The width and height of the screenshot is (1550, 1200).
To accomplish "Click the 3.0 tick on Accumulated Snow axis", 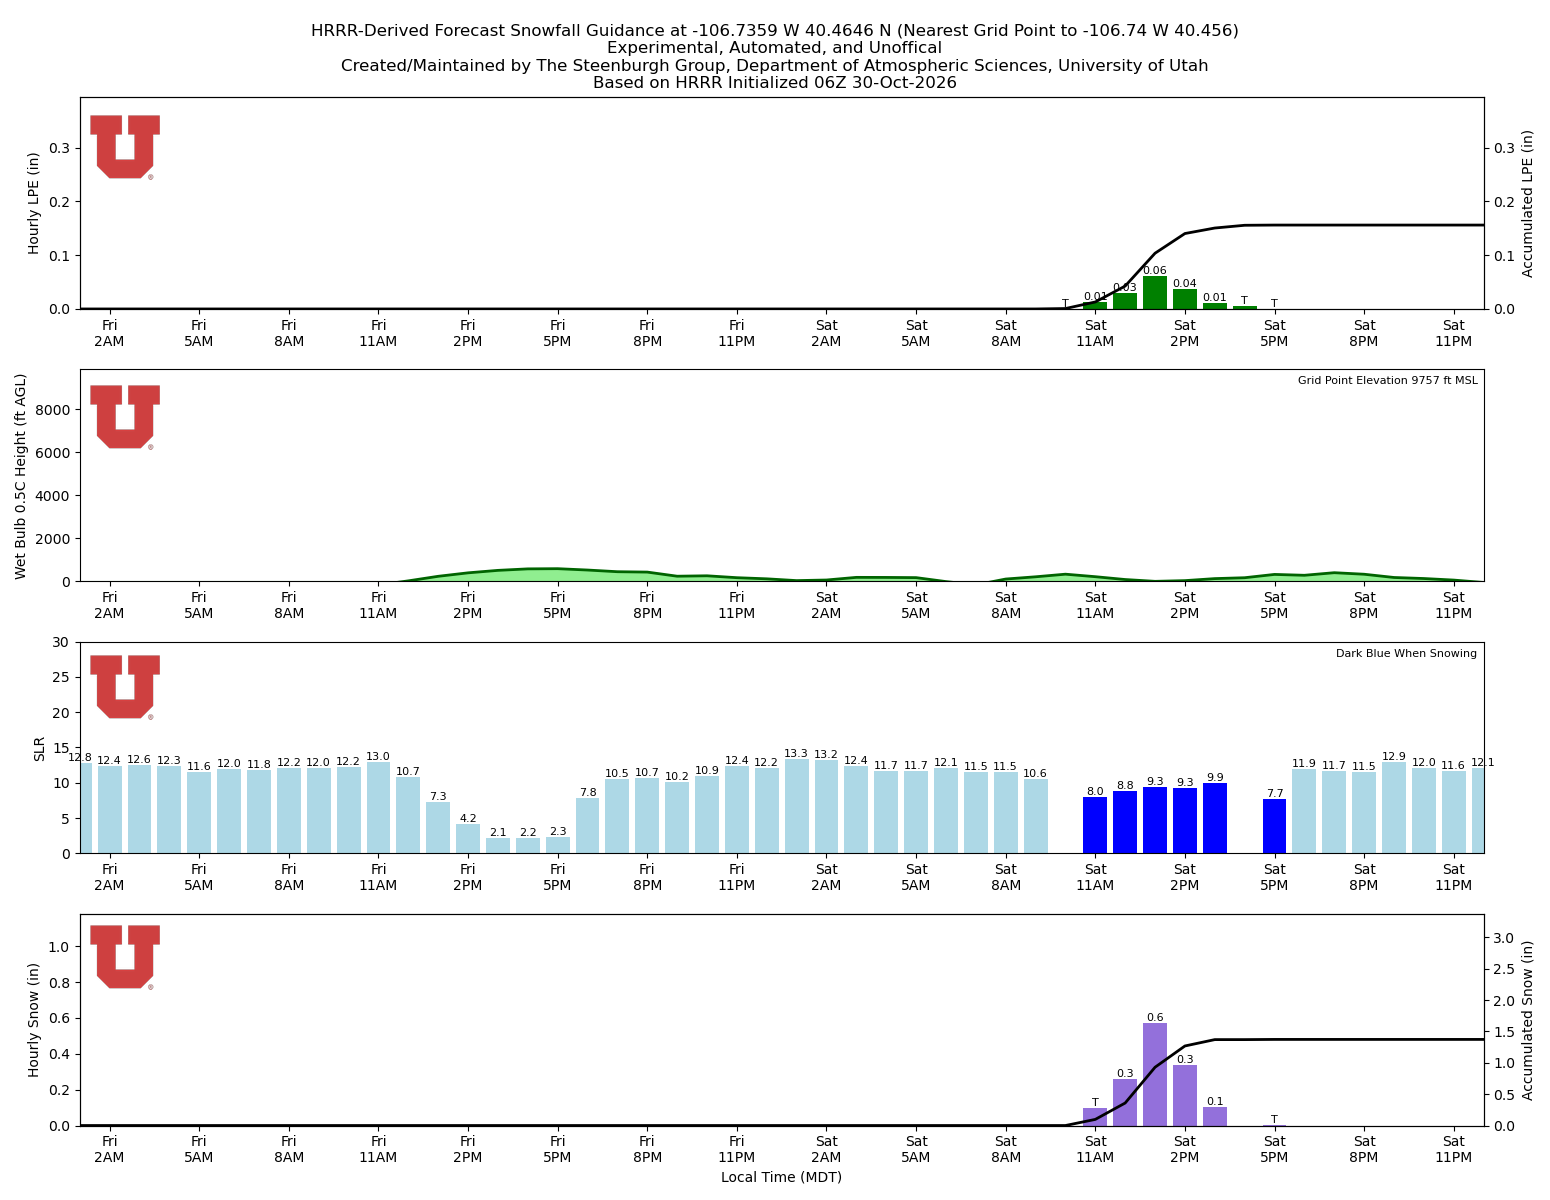I will 1503,938.
